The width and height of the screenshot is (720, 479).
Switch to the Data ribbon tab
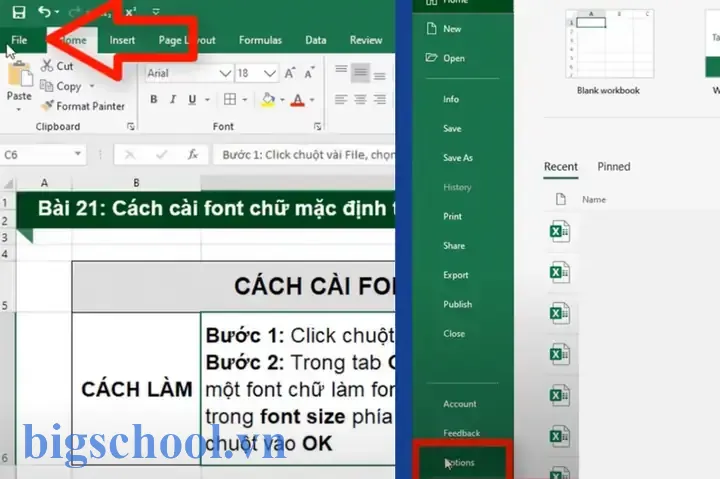coord(316,40)
